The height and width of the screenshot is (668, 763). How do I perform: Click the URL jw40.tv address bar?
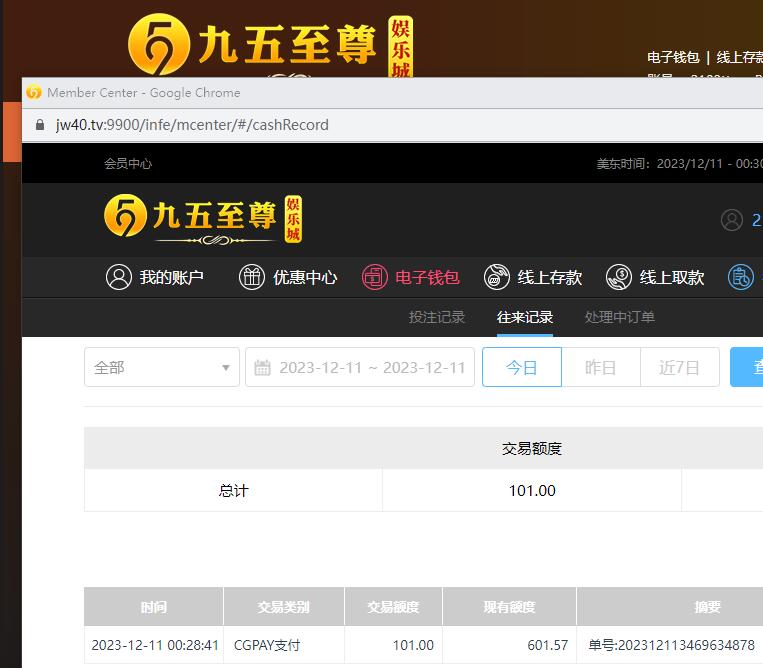point(192,125)
